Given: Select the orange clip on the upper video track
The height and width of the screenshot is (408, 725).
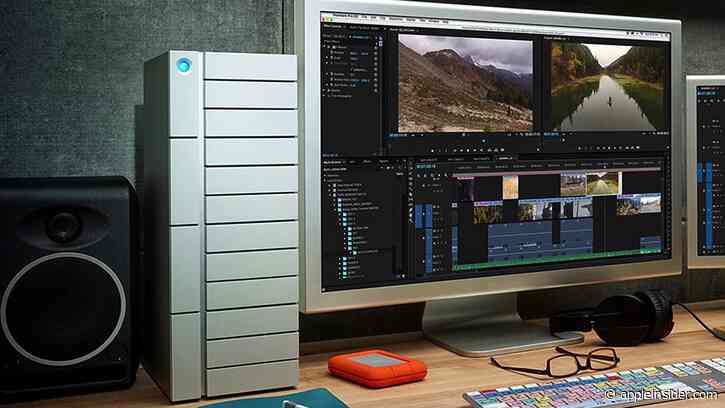Looking at the screenshot, I should pos(510,187).
